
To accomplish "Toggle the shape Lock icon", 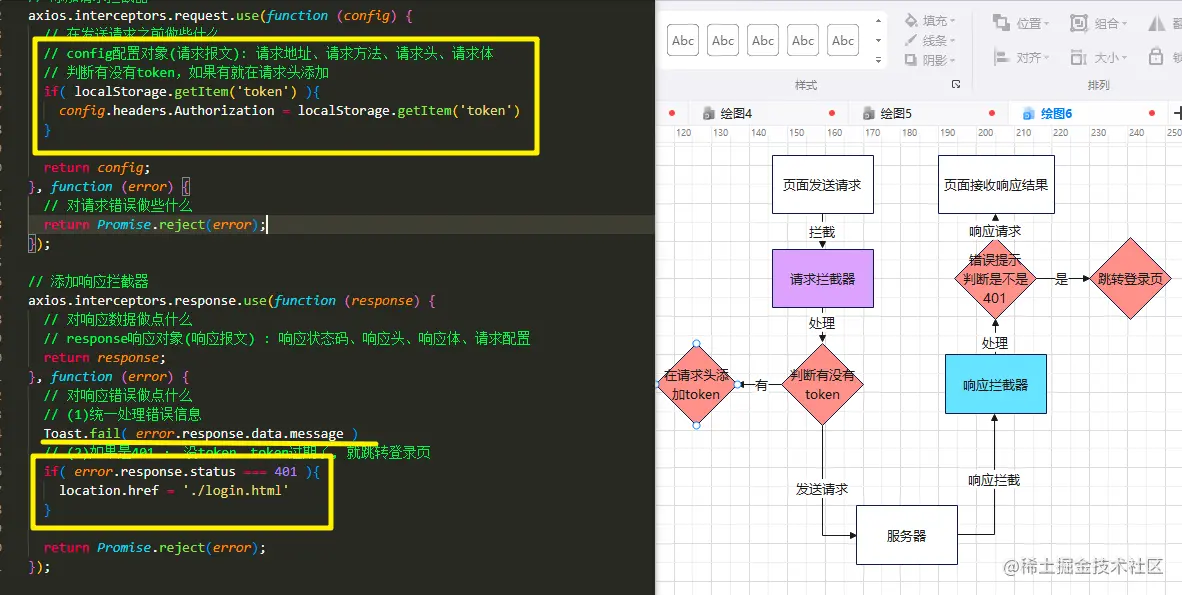I will [x=1156, y=57].
